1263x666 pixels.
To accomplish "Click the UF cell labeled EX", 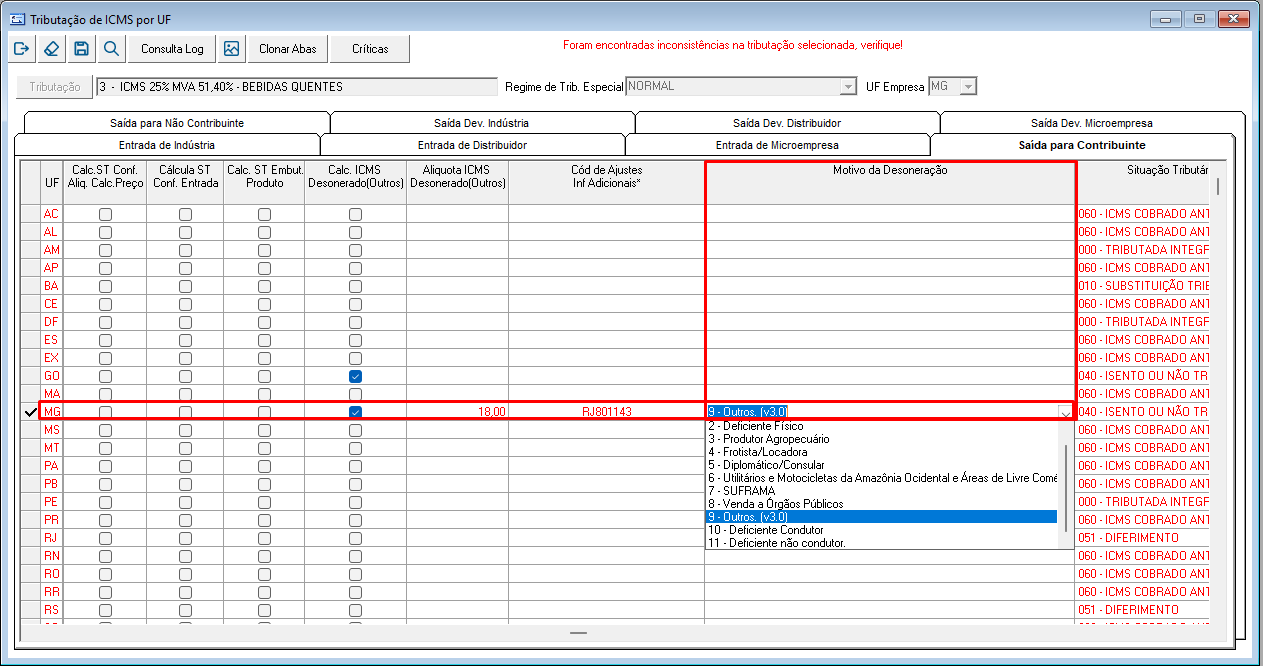I will 52,358.
